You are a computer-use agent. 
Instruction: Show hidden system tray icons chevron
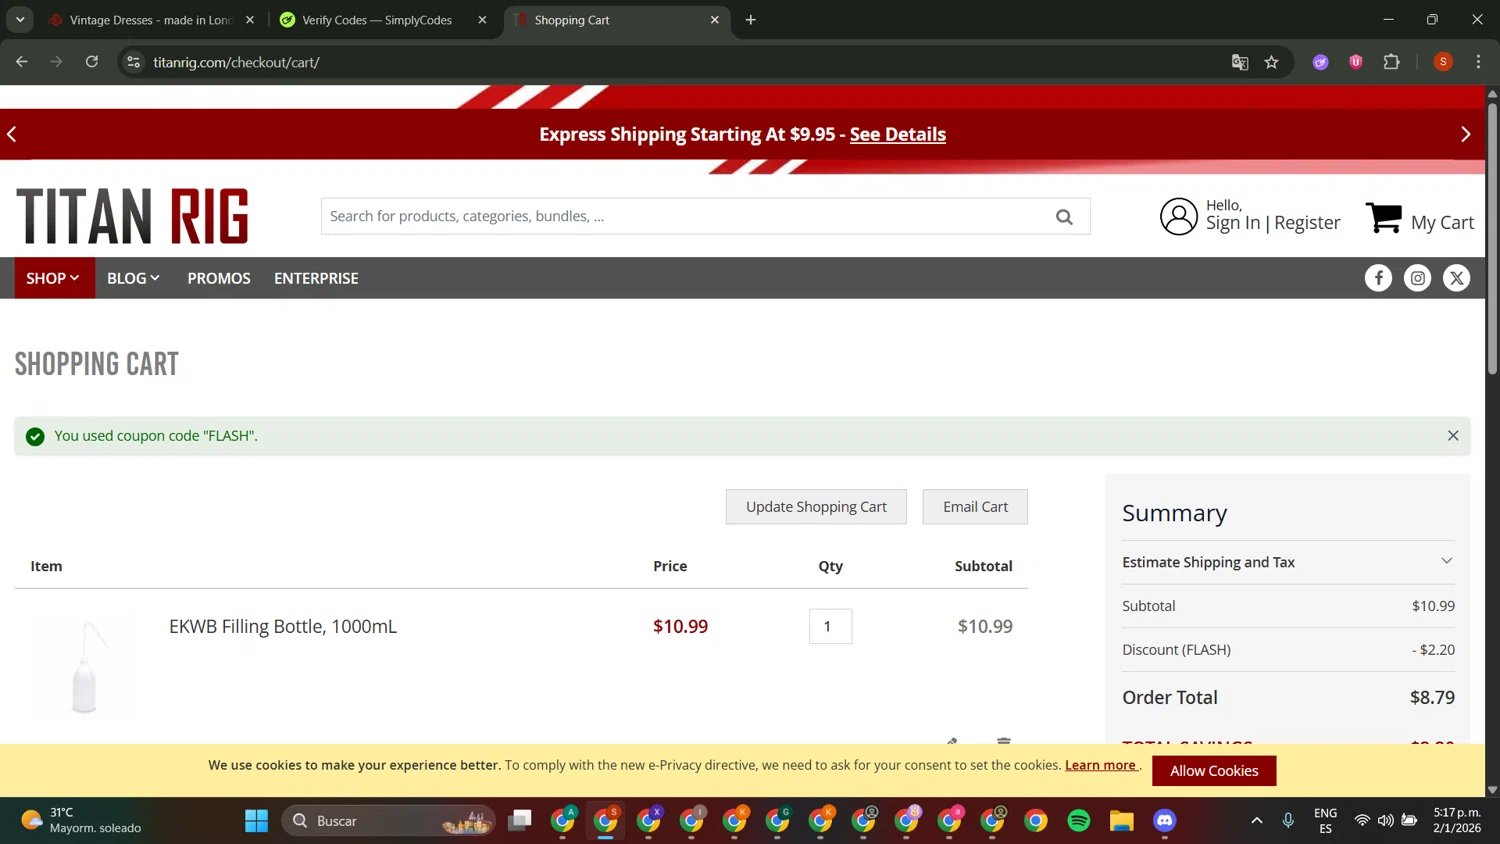1257,821
